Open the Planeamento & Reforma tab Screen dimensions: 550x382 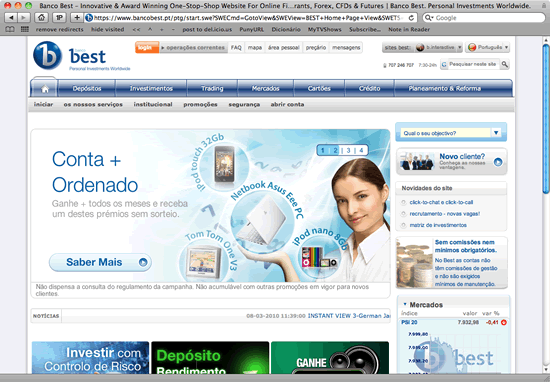pos(444,88)
